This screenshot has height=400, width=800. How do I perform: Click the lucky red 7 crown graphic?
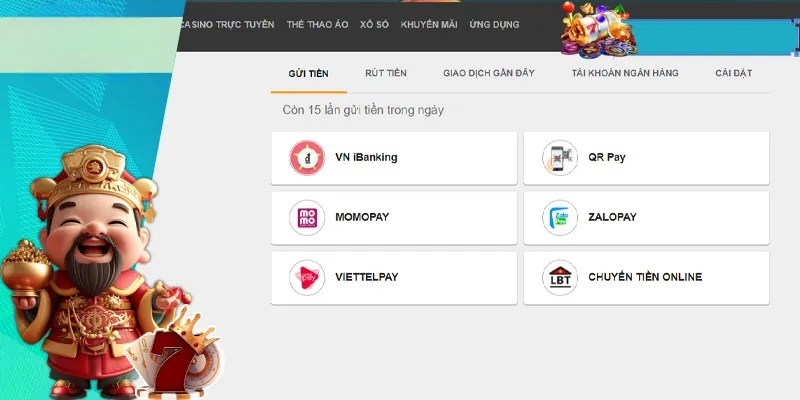176,357
